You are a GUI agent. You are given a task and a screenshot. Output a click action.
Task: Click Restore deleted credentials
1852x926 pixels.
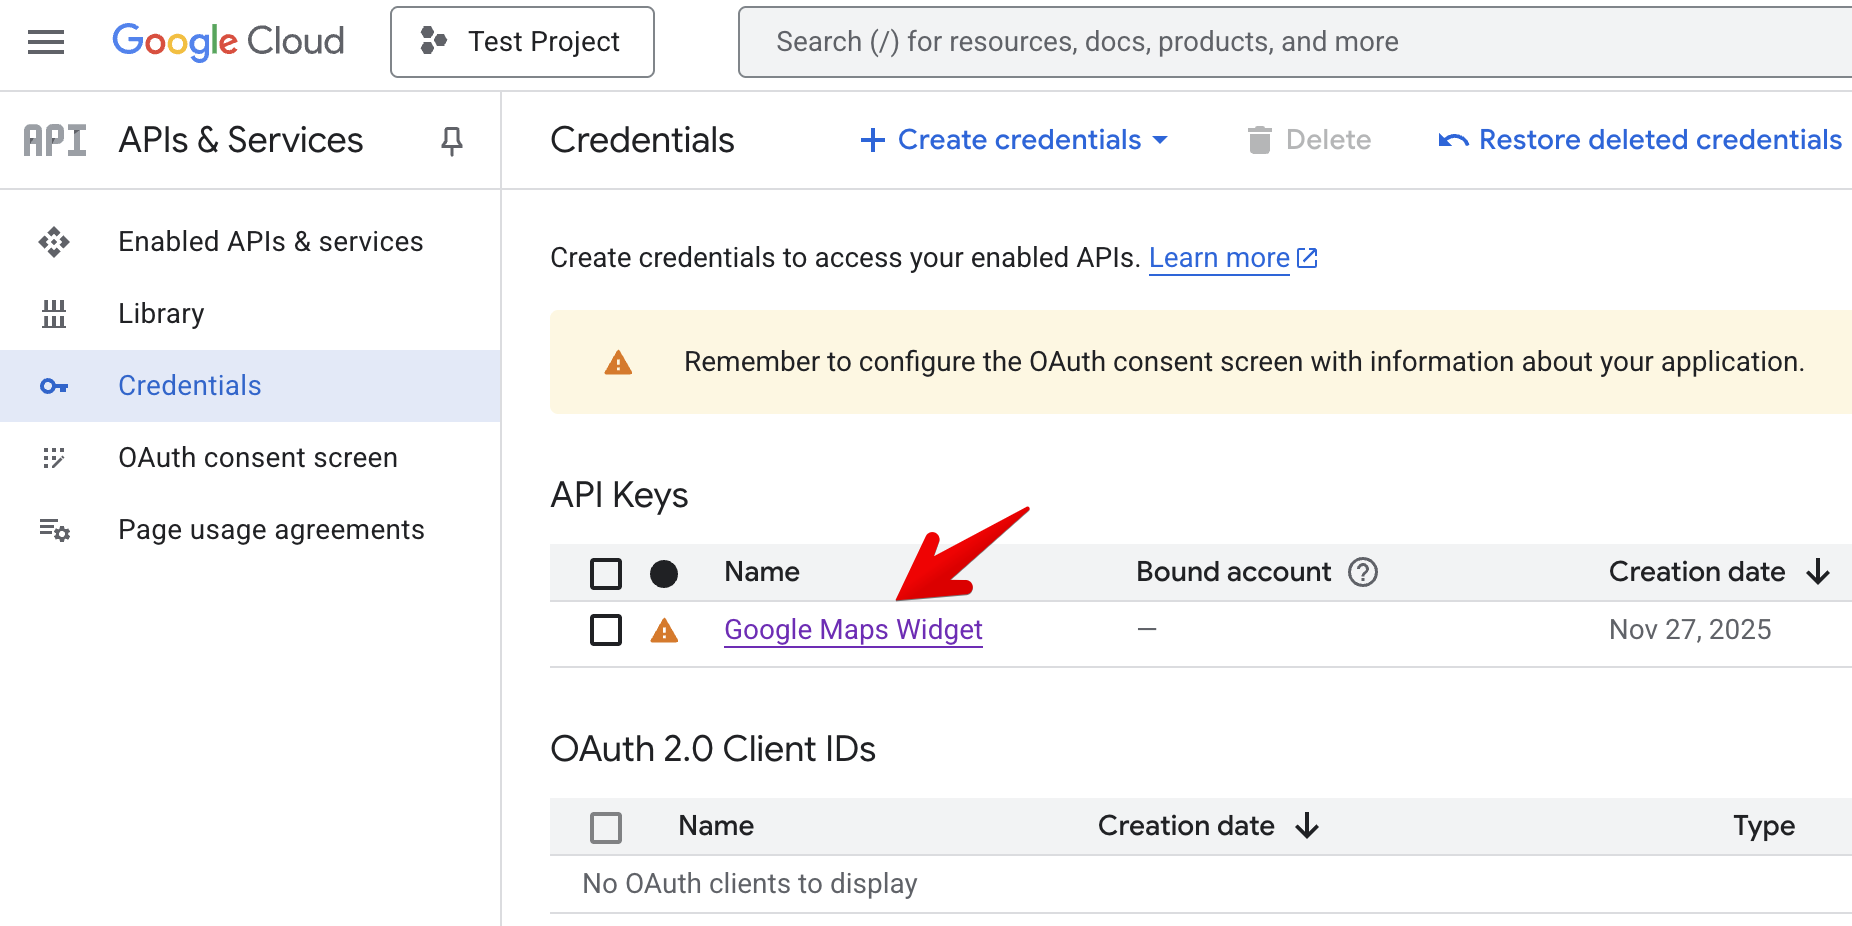1640,140
